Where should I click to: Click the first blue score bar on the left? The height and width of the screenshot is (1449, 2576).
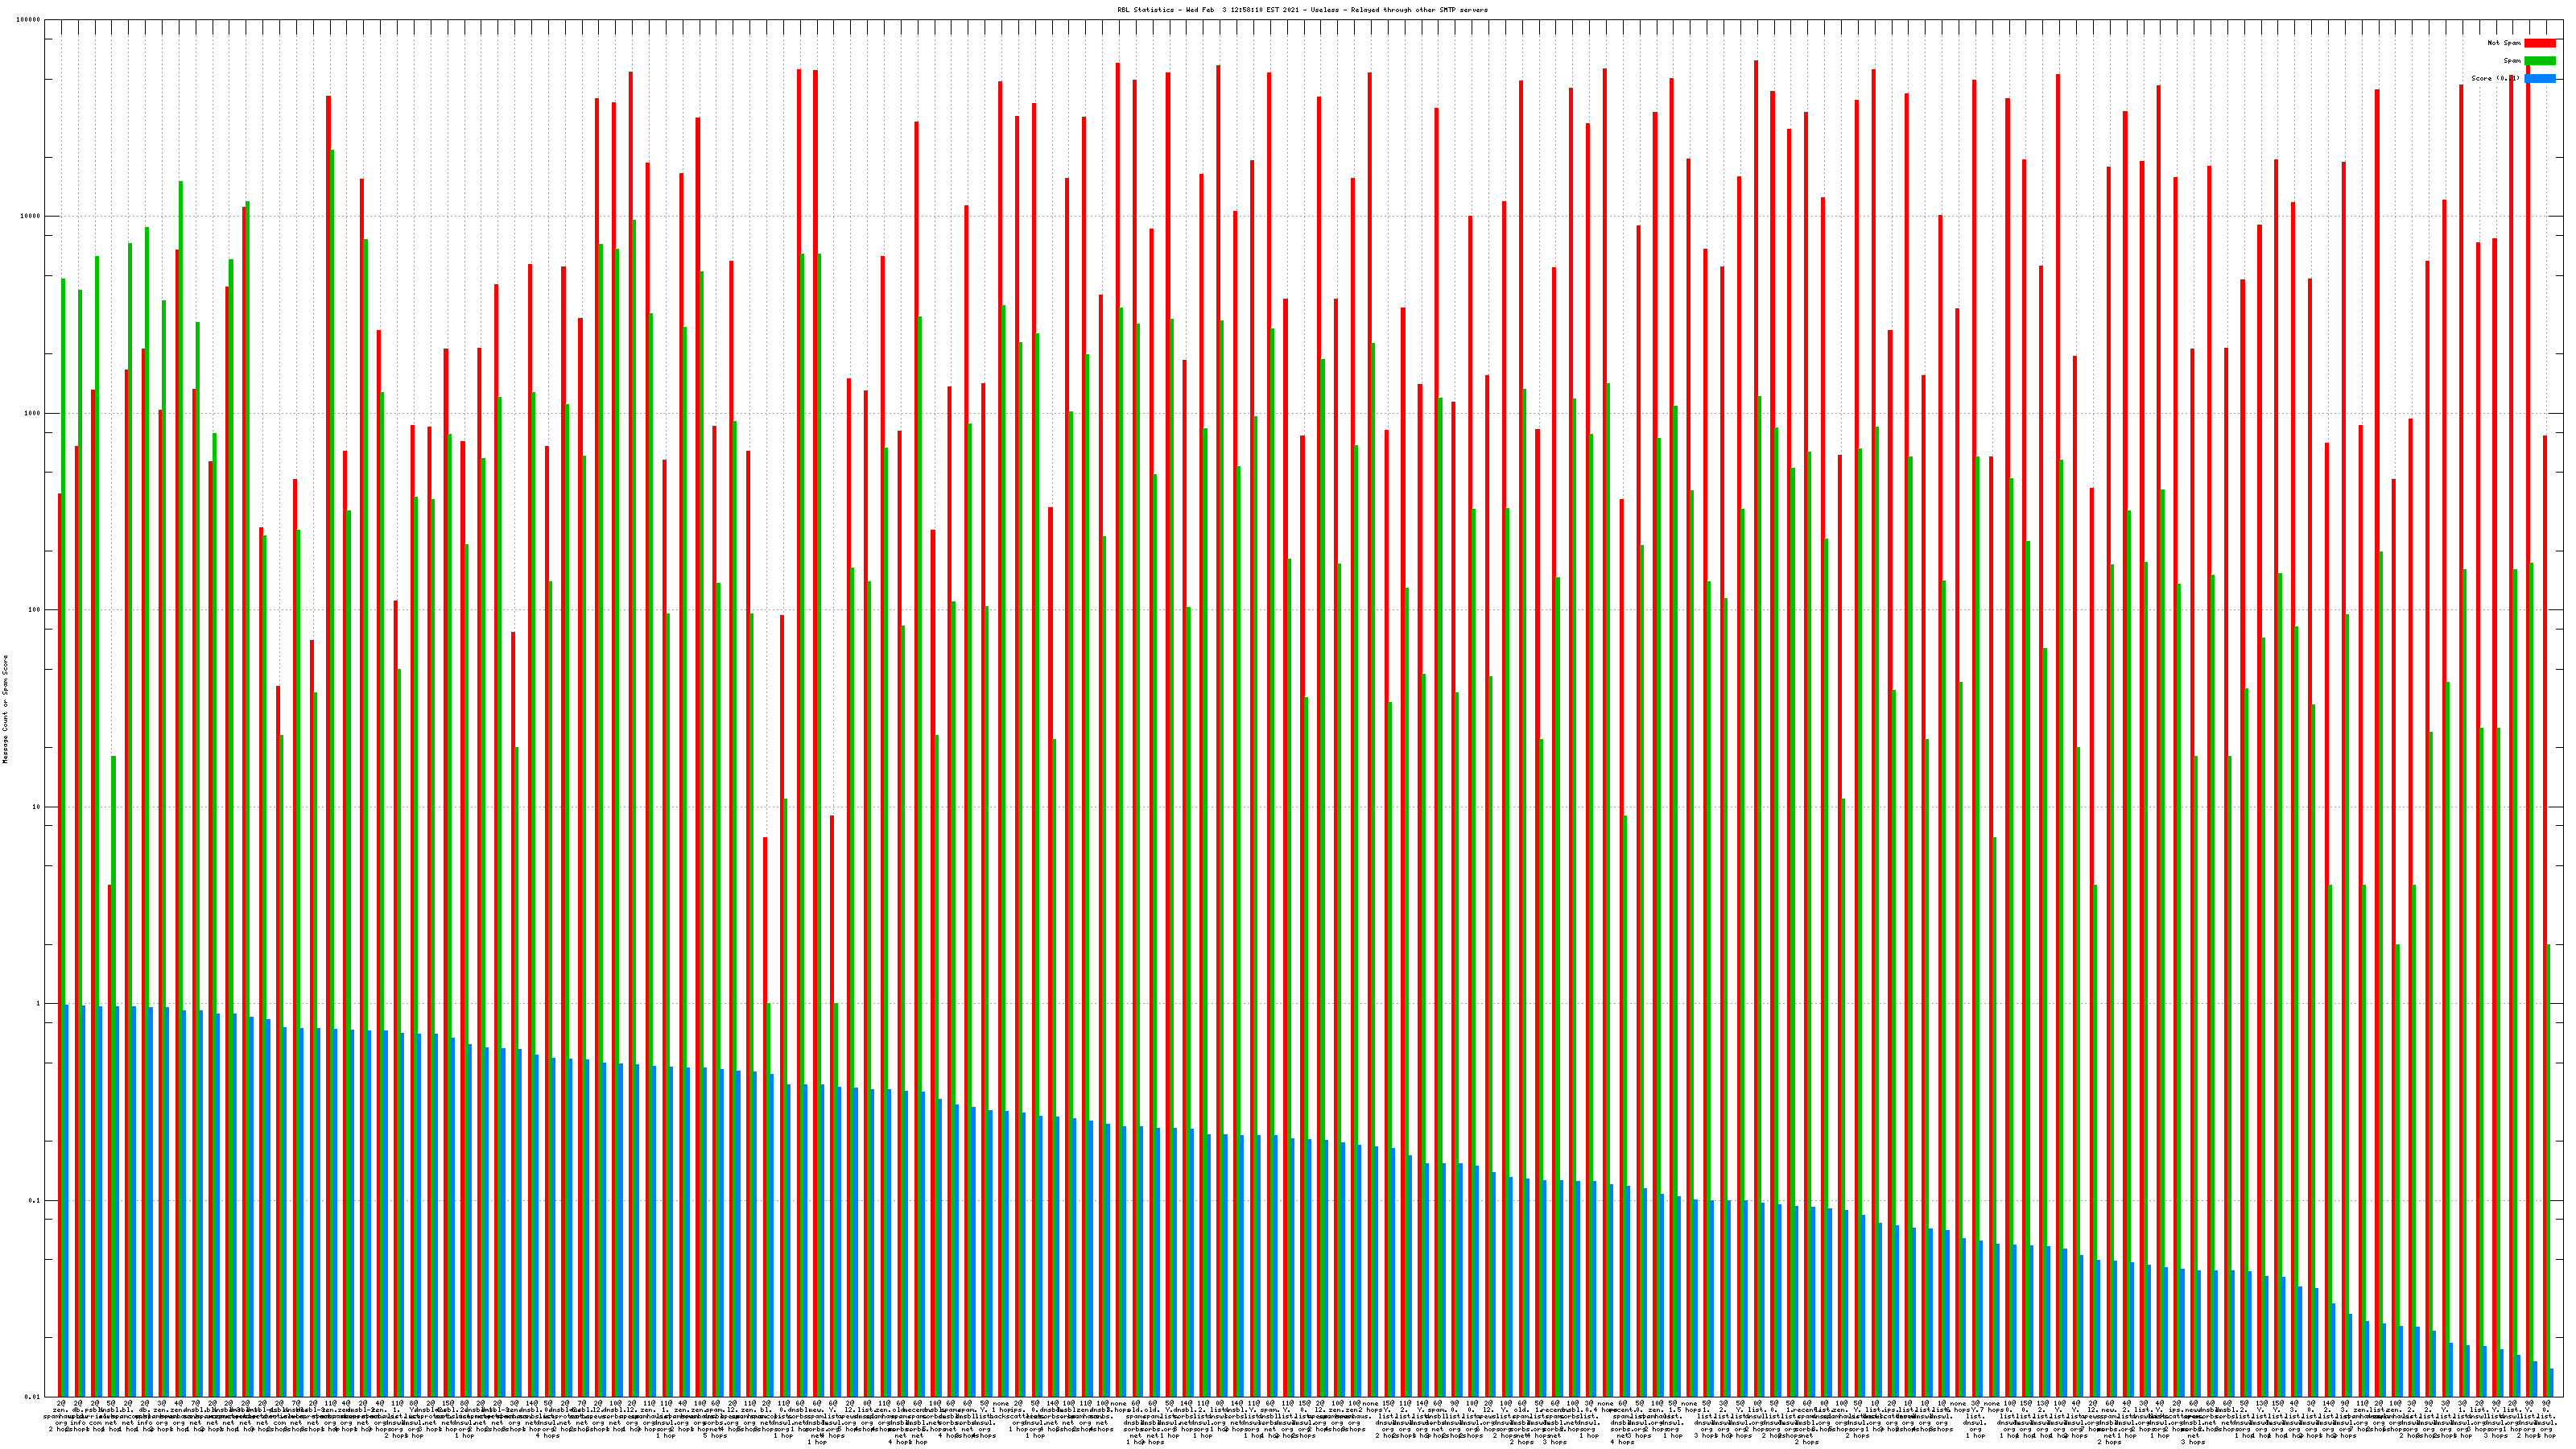click(x=66, y=1200)
